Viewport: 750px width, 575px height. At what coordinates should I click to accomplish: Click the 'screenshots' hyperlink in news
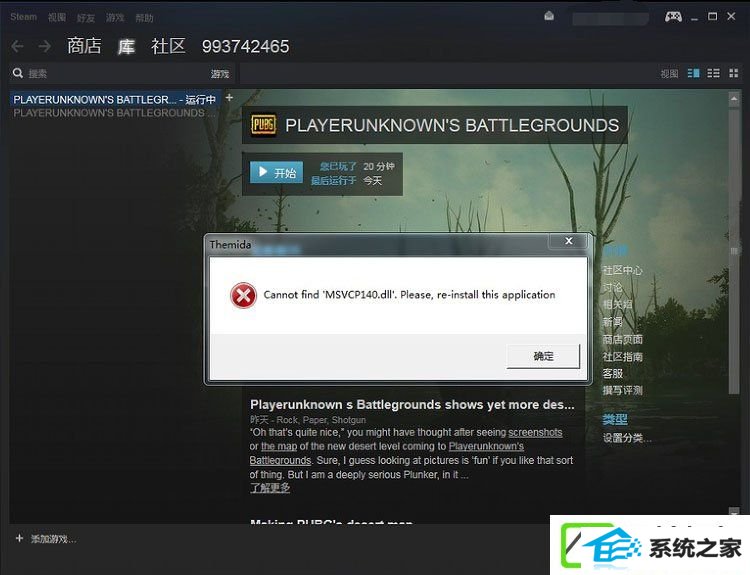535,432
